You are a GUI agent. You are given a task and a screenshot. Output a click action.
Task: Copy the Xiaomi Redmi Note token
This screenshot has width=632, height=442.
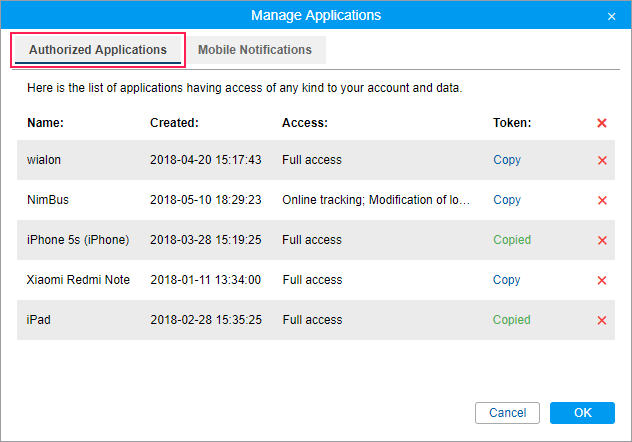(x=507, y=280)
